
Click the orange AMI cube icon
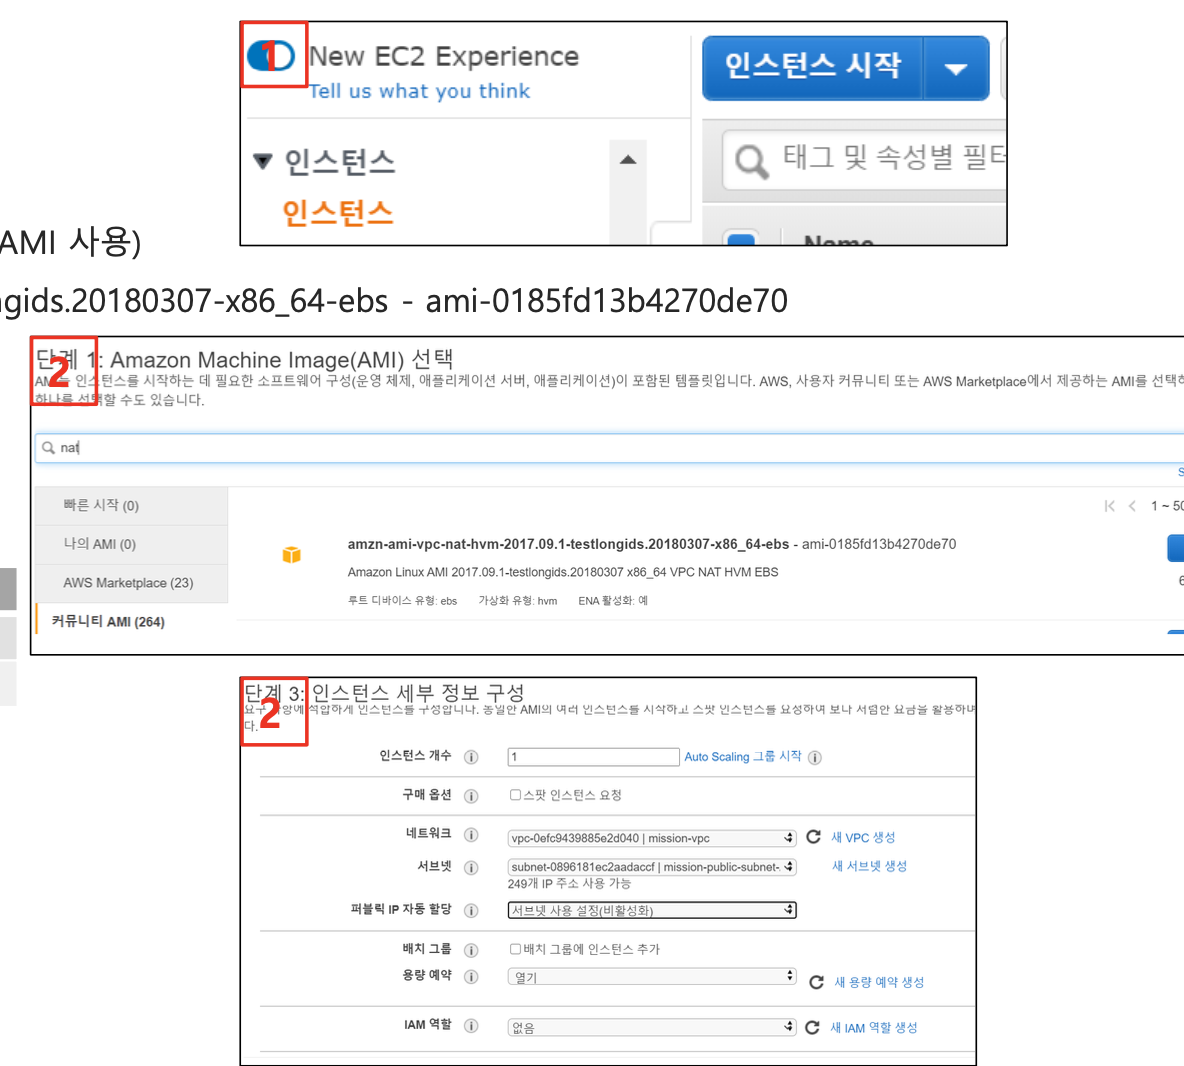click(291, 555)
